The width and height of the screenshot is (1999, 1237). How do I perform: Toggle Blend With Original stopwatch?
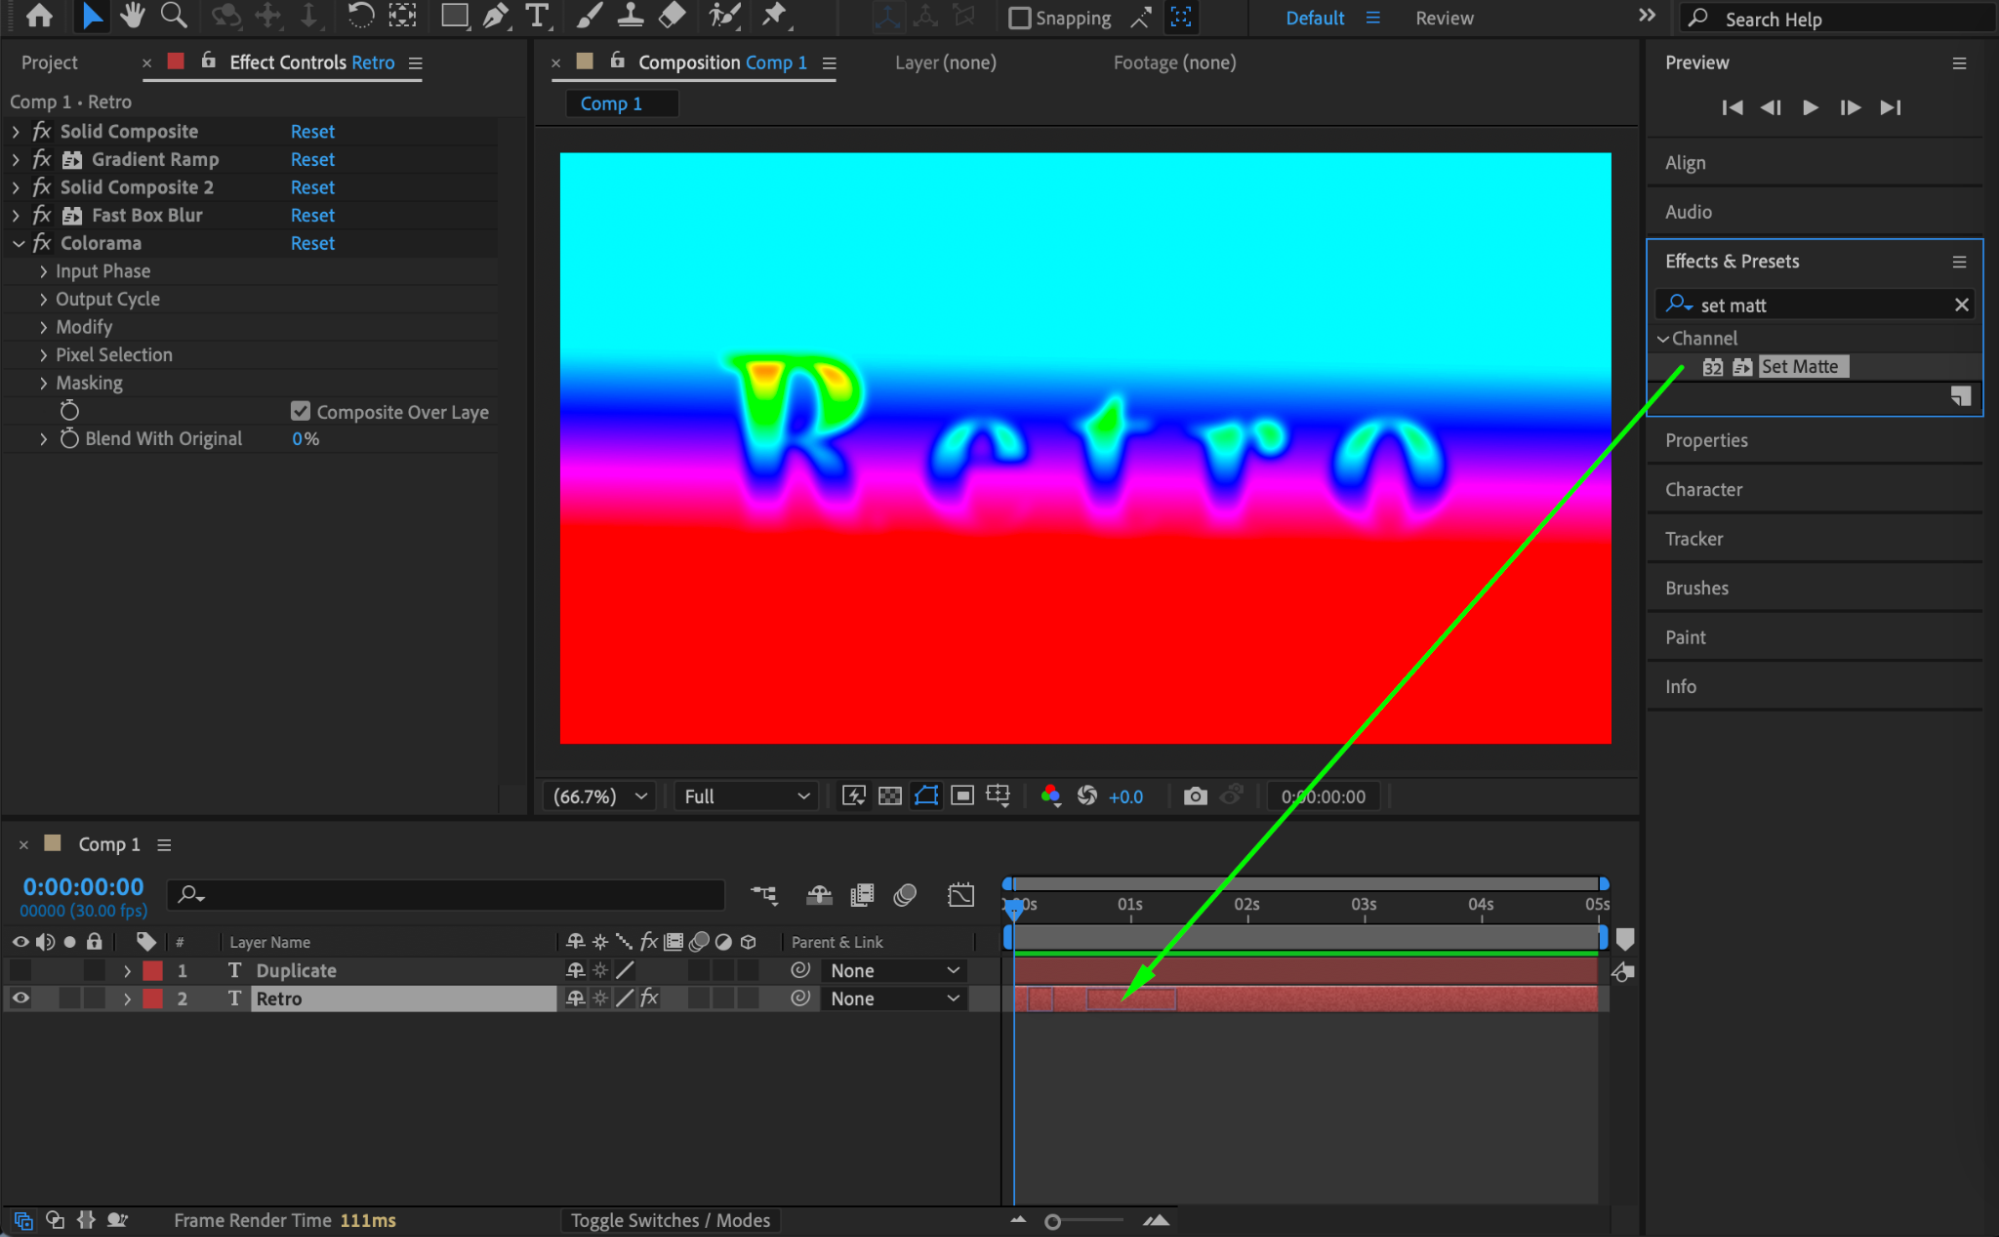click(x=69, y=438)
